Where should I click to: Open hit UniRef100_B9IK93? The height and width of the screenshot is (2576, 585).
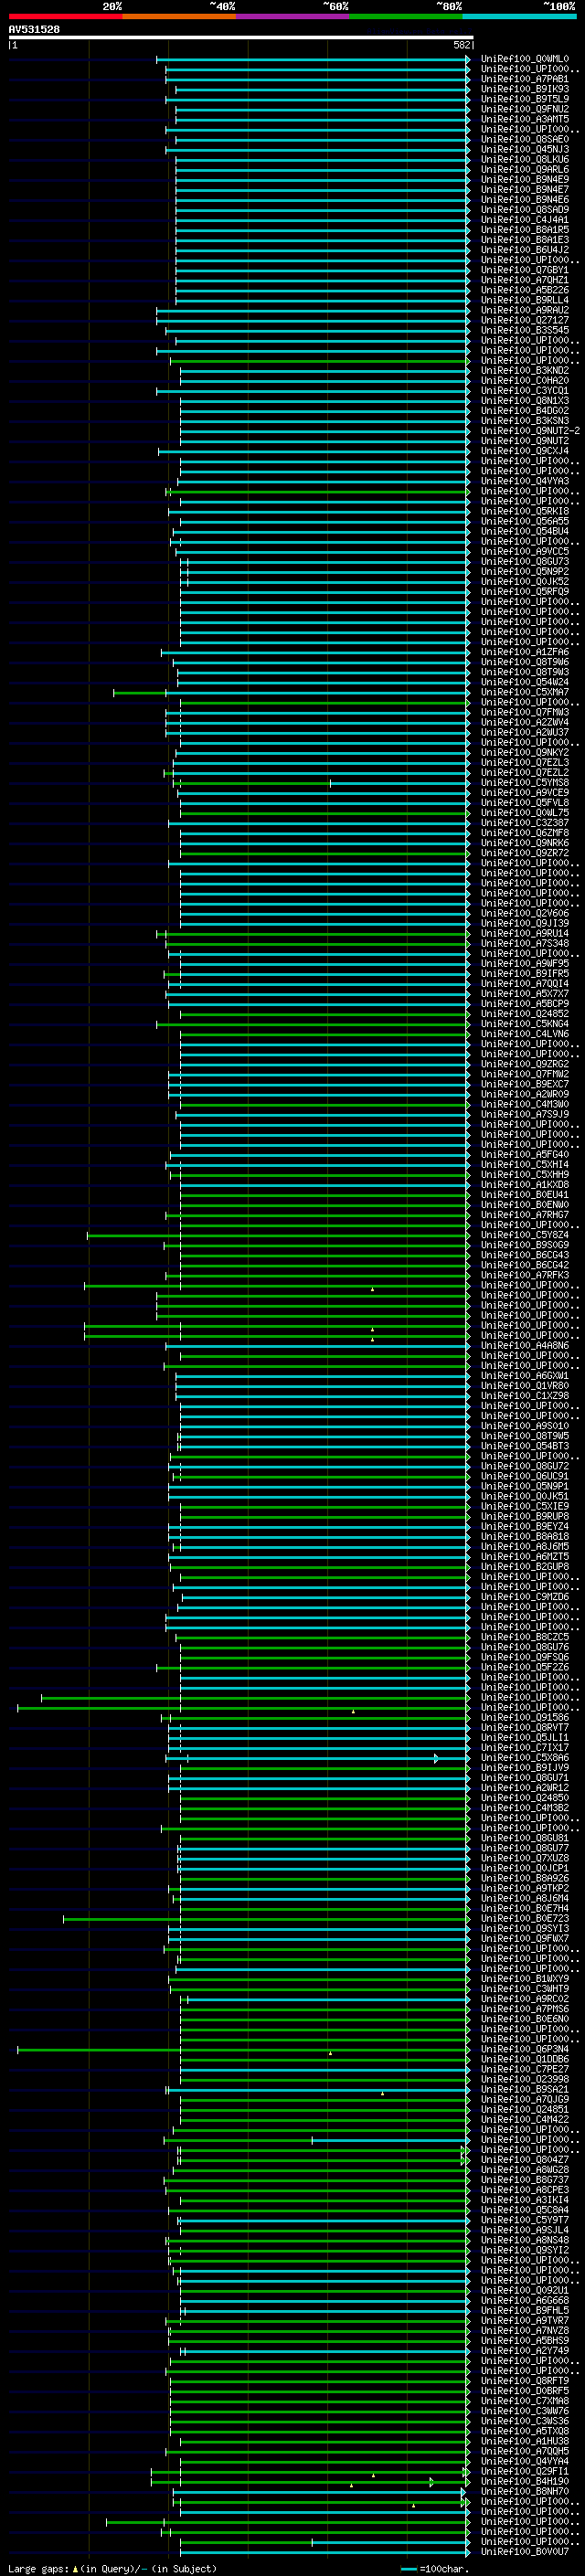click(x=525, y=89)
